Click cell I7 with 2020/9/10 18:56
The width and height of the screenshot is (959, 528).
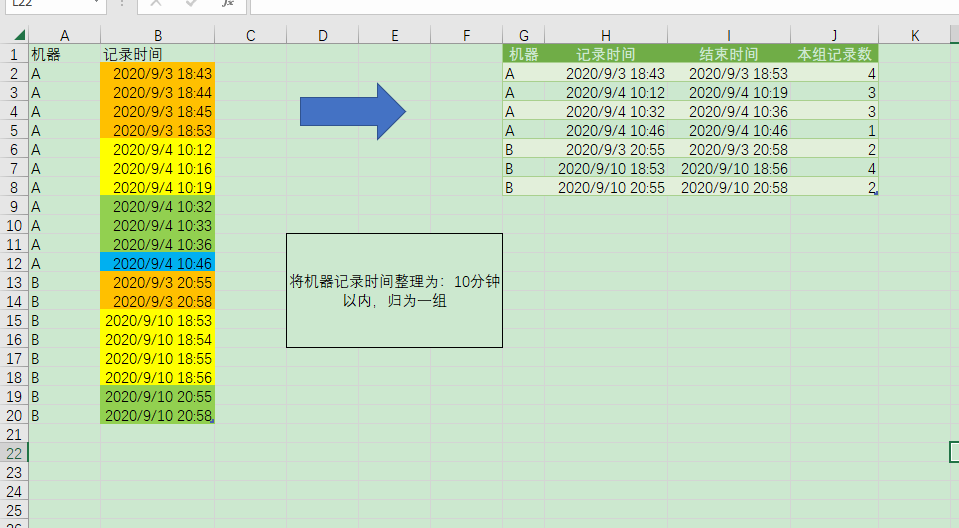729,168
